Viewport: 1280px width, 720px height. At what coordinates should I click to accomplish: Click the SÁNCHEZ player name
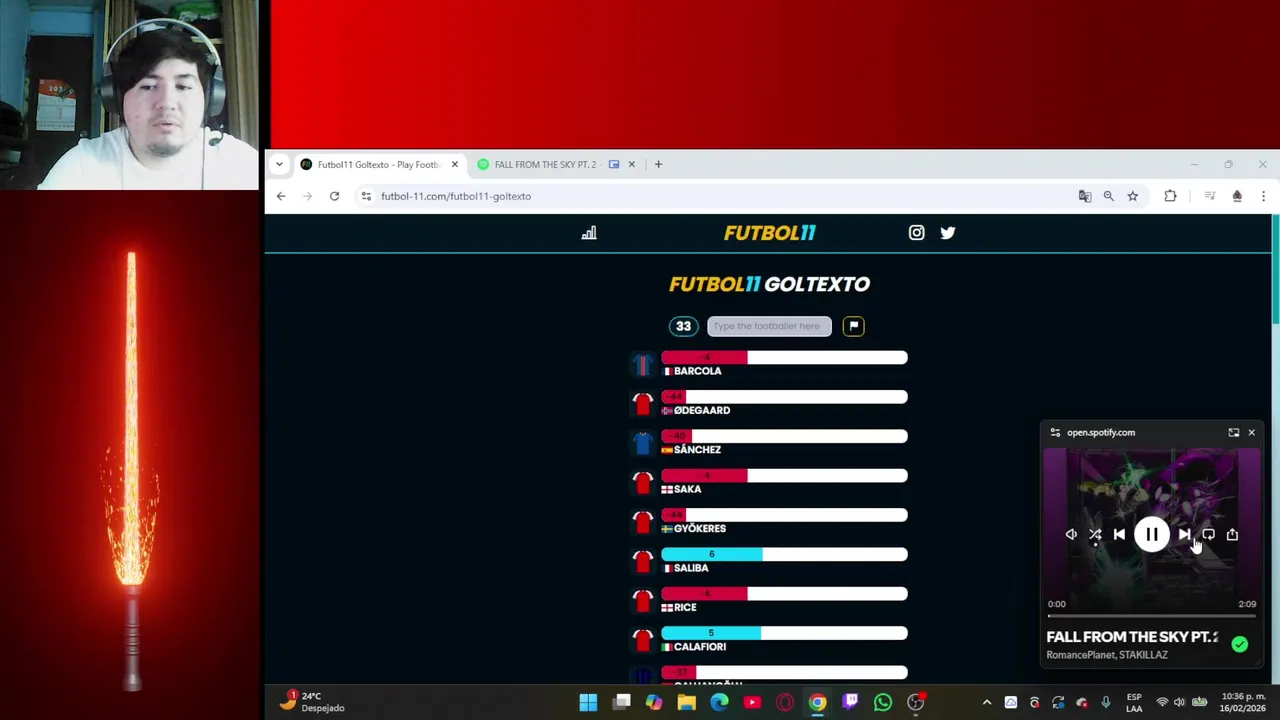(697, 450)
